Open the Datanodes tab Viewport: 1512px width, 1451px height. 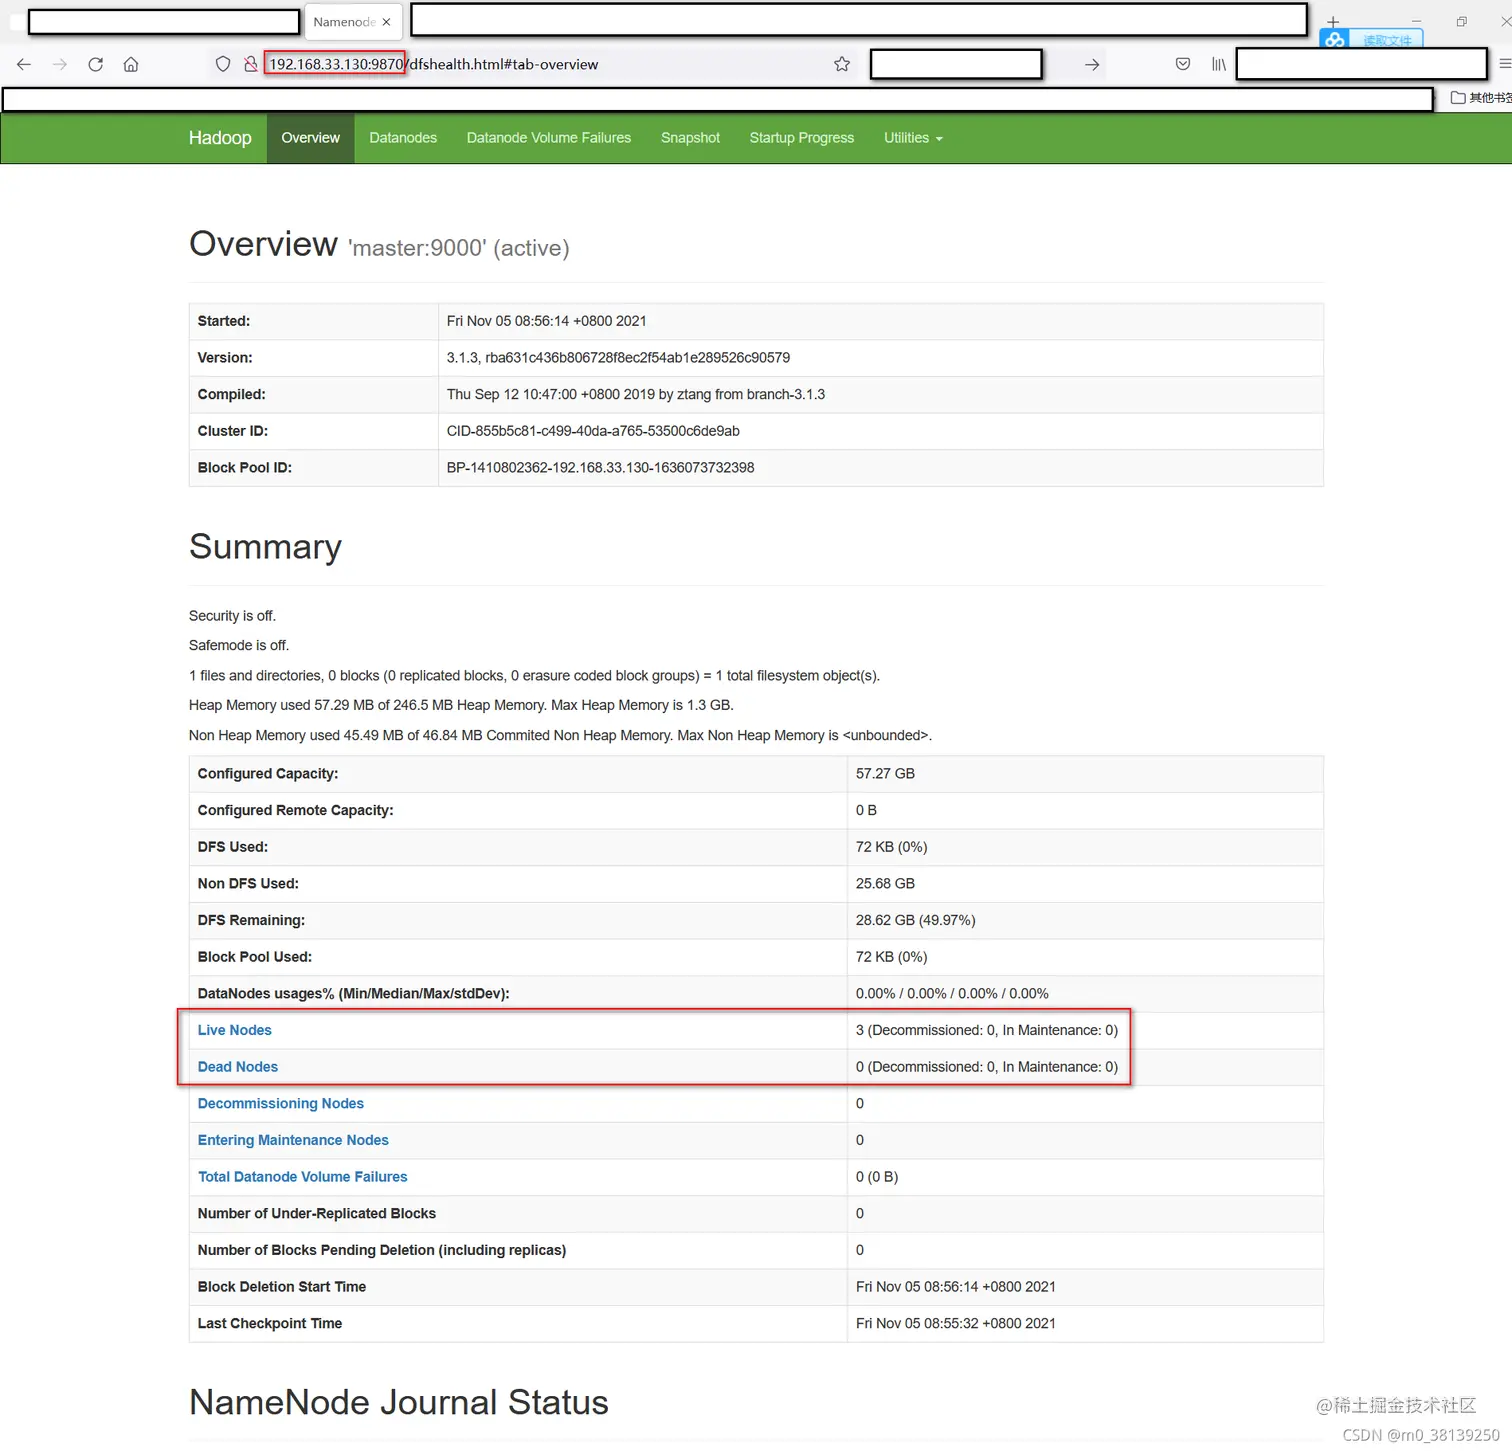pyautogui.click(x=403, y=138)
